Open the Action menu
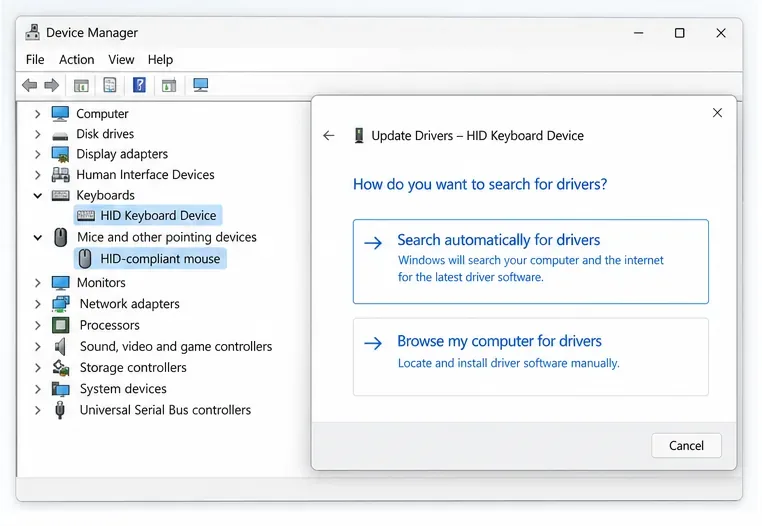The height and width of the screenshot is (526, 762). click(x=76, y=59)
